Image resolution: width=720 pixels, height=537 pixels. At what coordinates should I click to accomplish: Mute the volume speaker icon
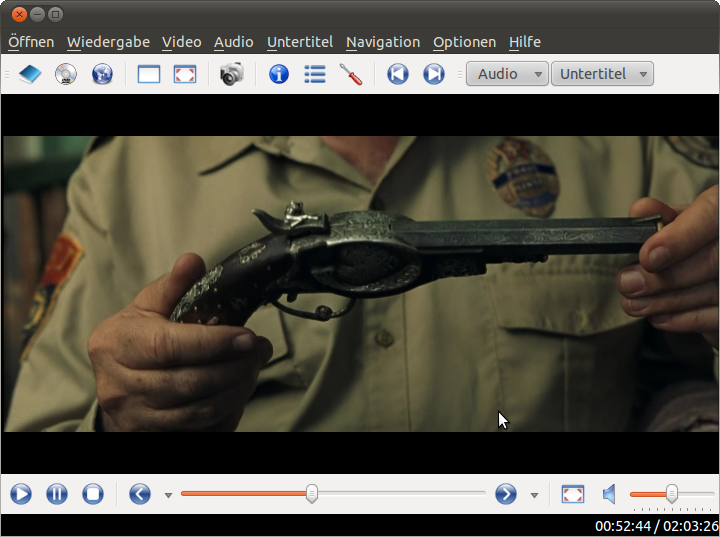coord(609,494)
